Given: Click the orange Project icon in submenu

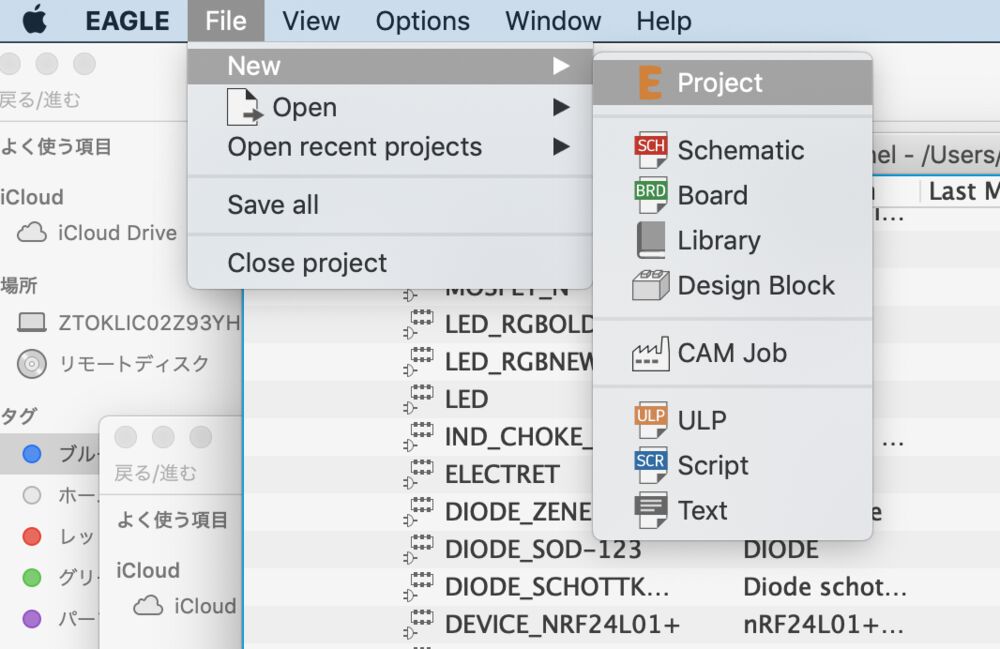Looking at the screenshot, I should tap(650, 83).
